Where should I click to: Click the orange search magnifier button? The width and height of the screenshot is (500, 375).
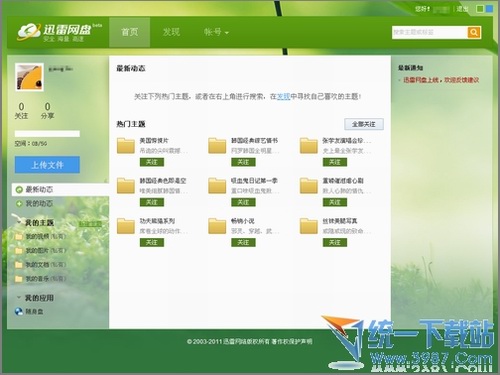[x=474, y=32]
